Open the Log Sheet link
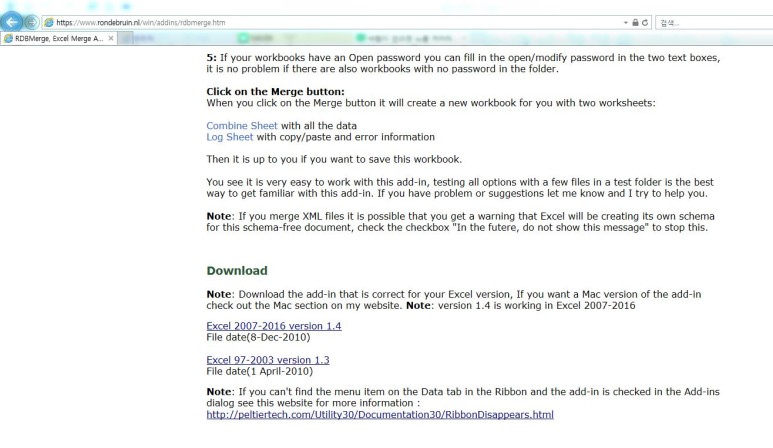Screen dimensions: 773x448 (230, 137)
